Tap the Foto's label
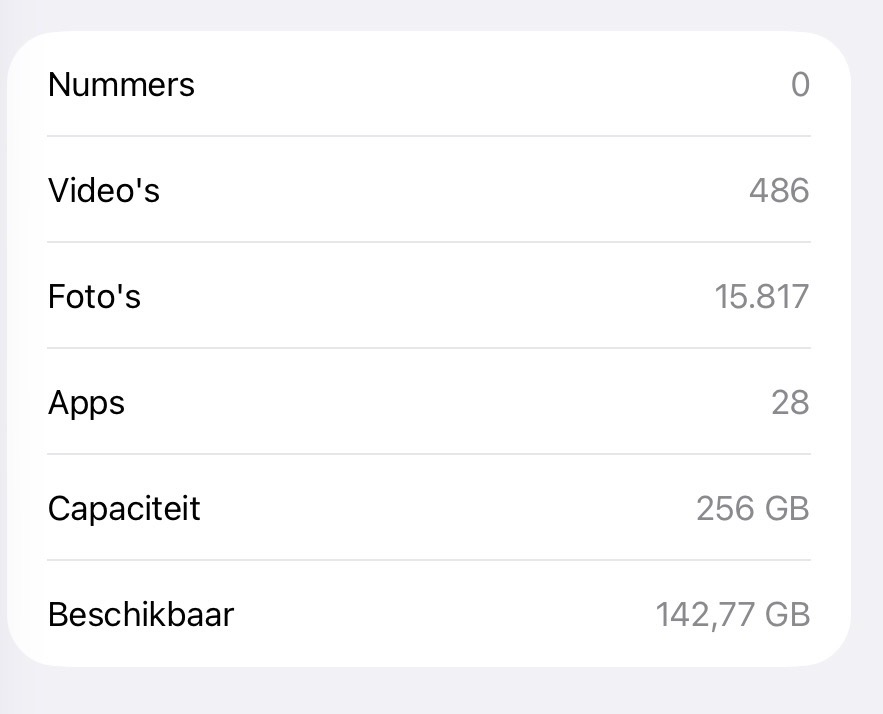 (x=94, y=296)
